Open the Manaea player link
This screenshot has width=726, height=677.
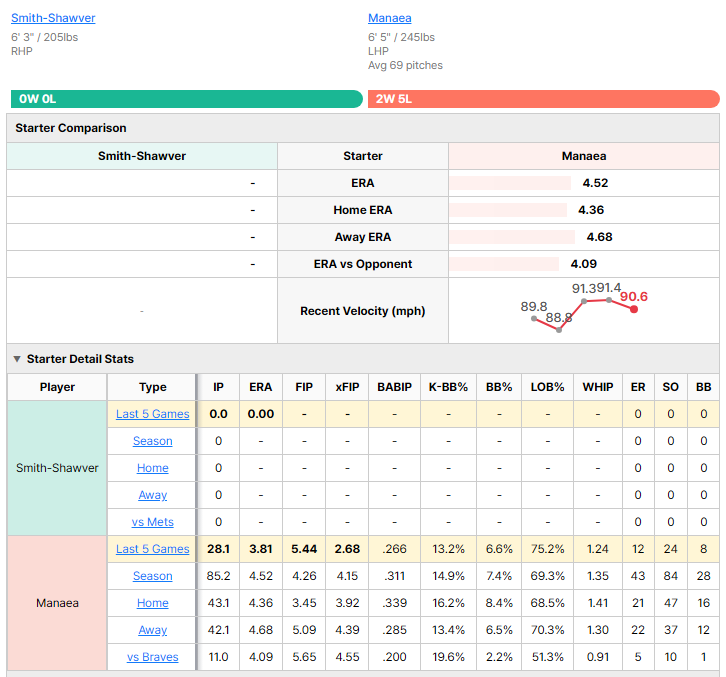pyautogui.click(x=389, y=18)
